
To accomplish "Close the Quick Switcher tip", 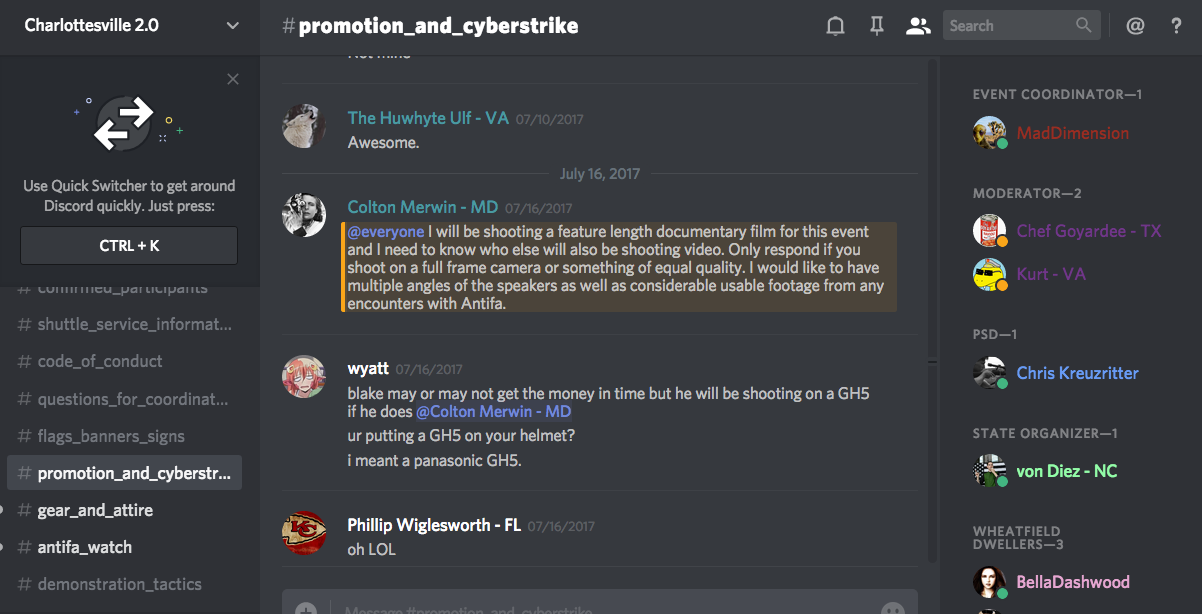I will [233, 79].
